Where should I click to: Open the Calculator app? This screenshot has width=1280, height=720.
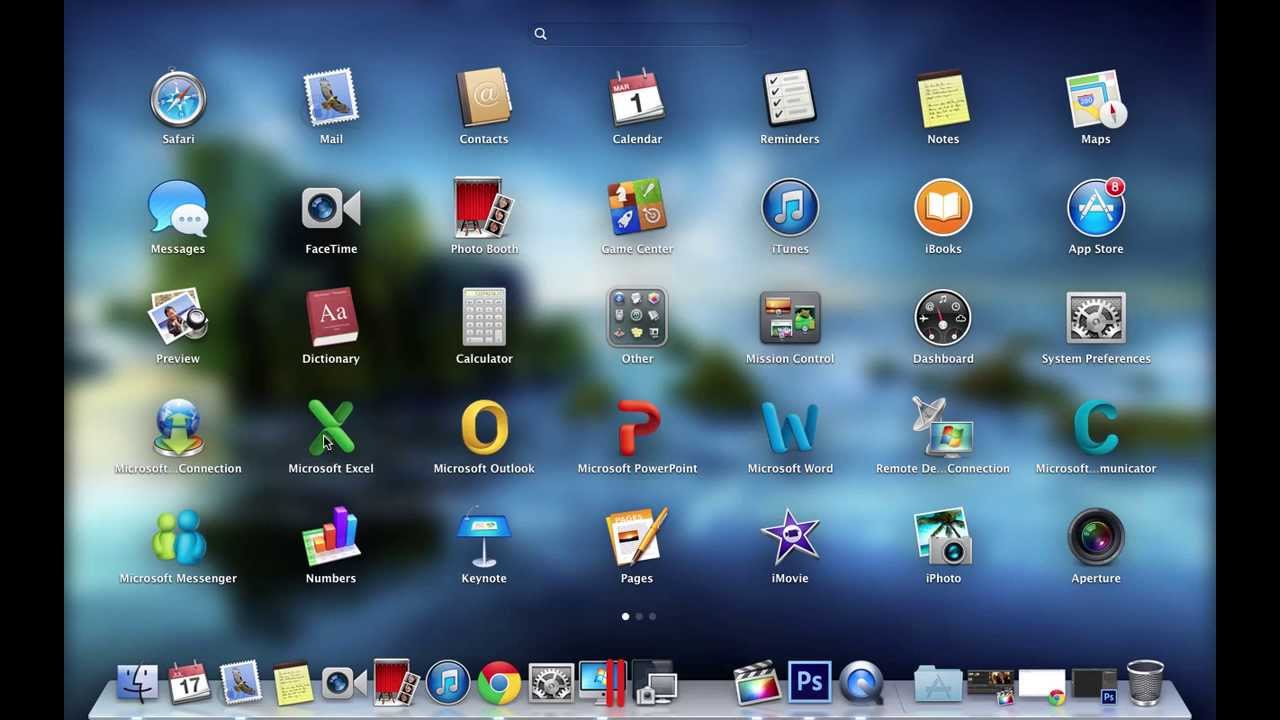tap(484, 319)
